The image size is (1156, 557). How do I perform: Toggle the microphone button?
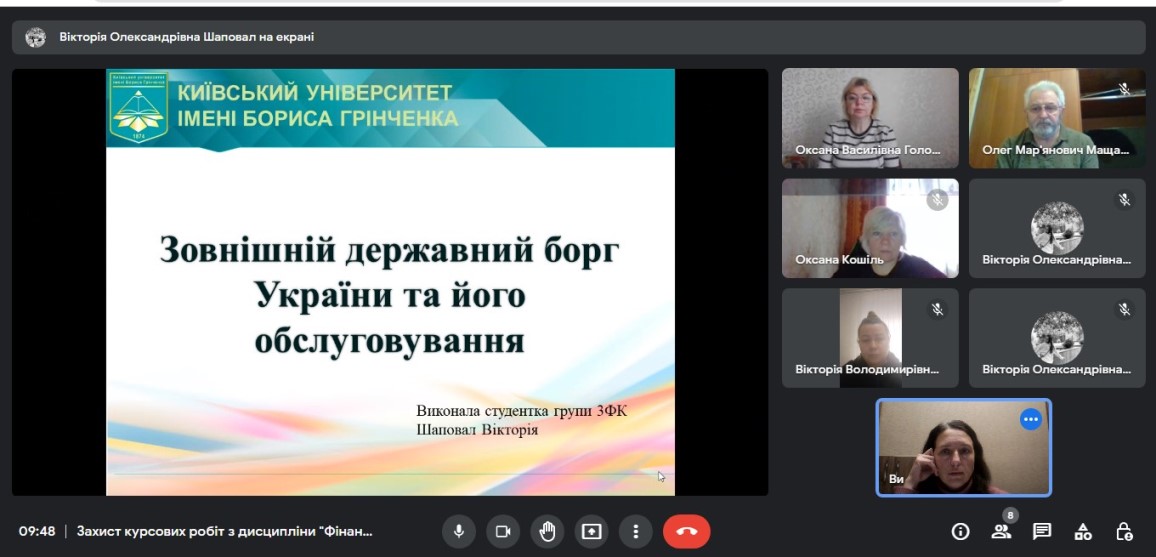[x=459, y=531]
